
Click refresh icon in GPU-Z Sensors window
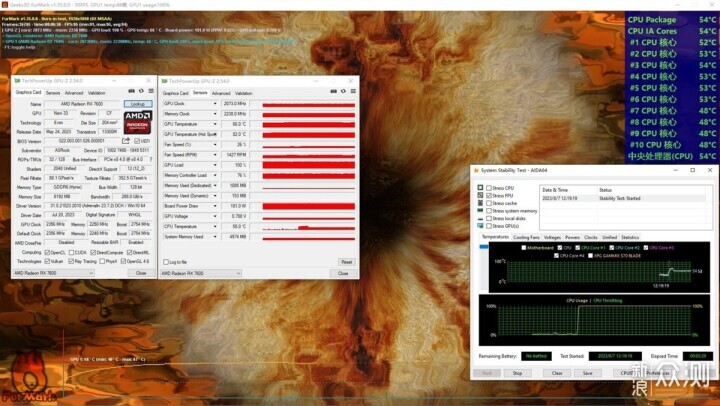click(x=343, y=91)
